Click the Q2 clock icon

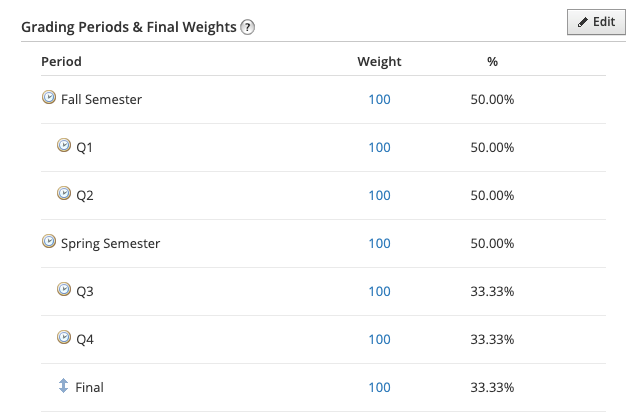pyautogui.click(x=64, y=194)
